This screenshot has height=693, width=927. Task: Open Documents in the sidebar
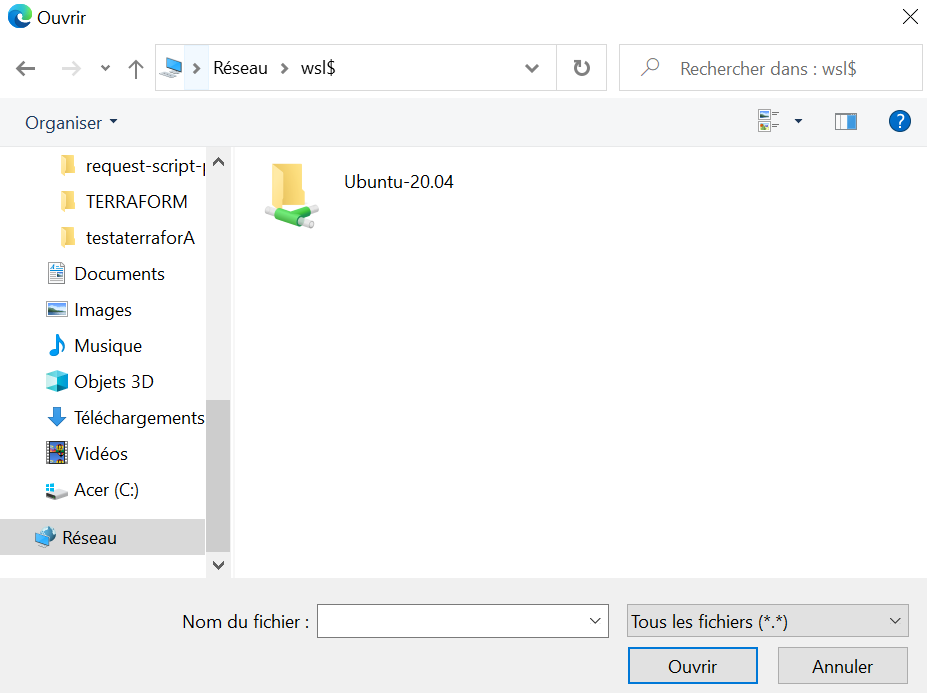click(106, 274)
